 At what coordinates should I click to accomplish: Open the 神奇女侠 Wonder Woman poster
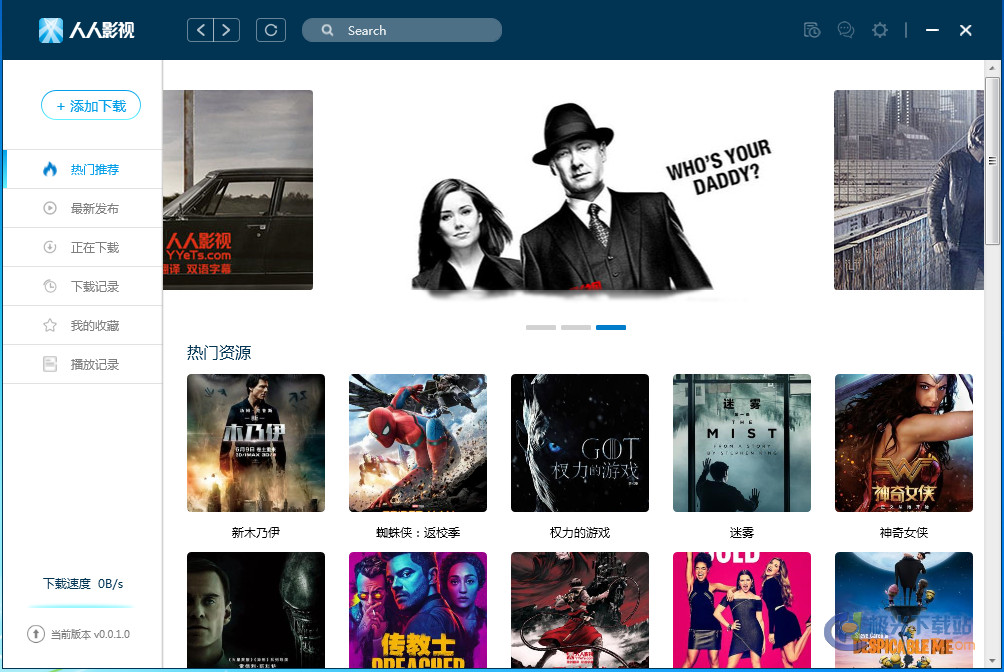pyautogui.click(x=904, y=443)
